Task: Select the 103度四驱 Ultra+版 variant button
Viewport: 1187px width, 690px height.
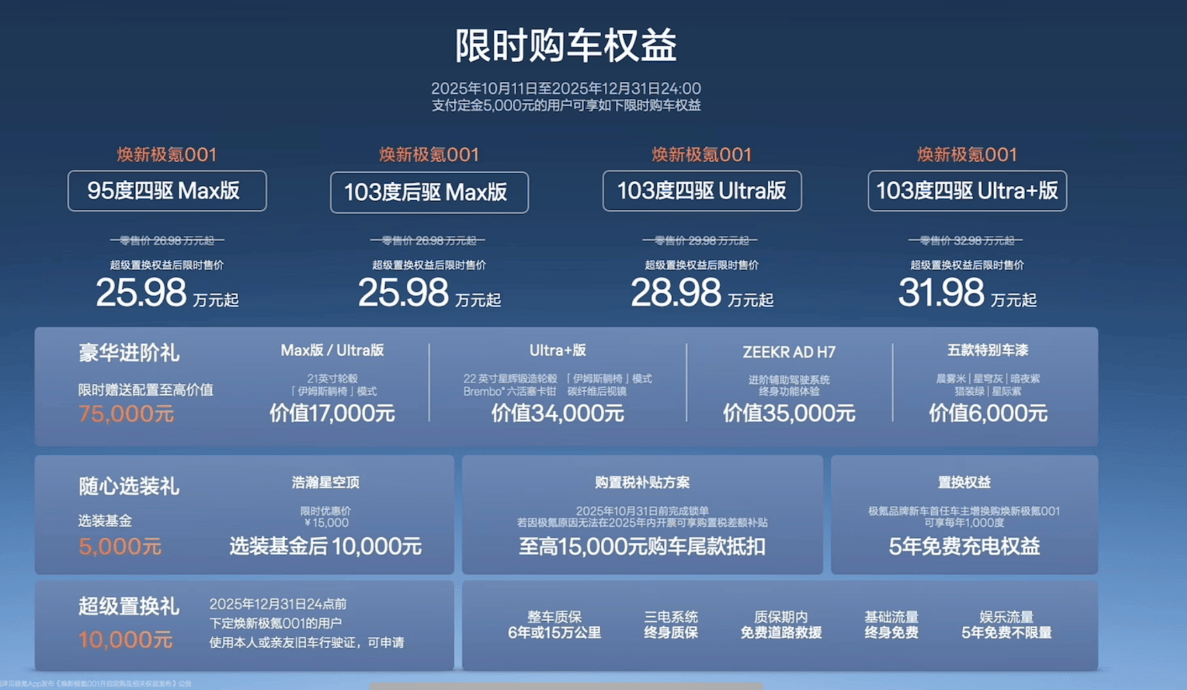Action: click(967, 189)
